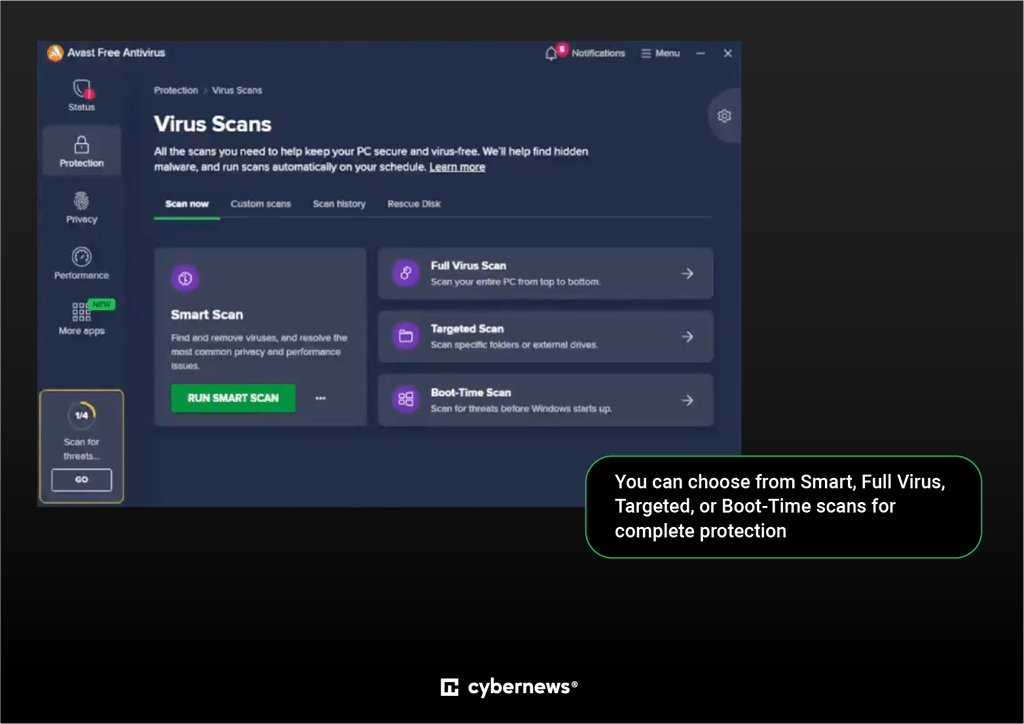Screen dimensions: 1024x724
Task: Open Targeted Scan arrow
Action: [688, 337]
